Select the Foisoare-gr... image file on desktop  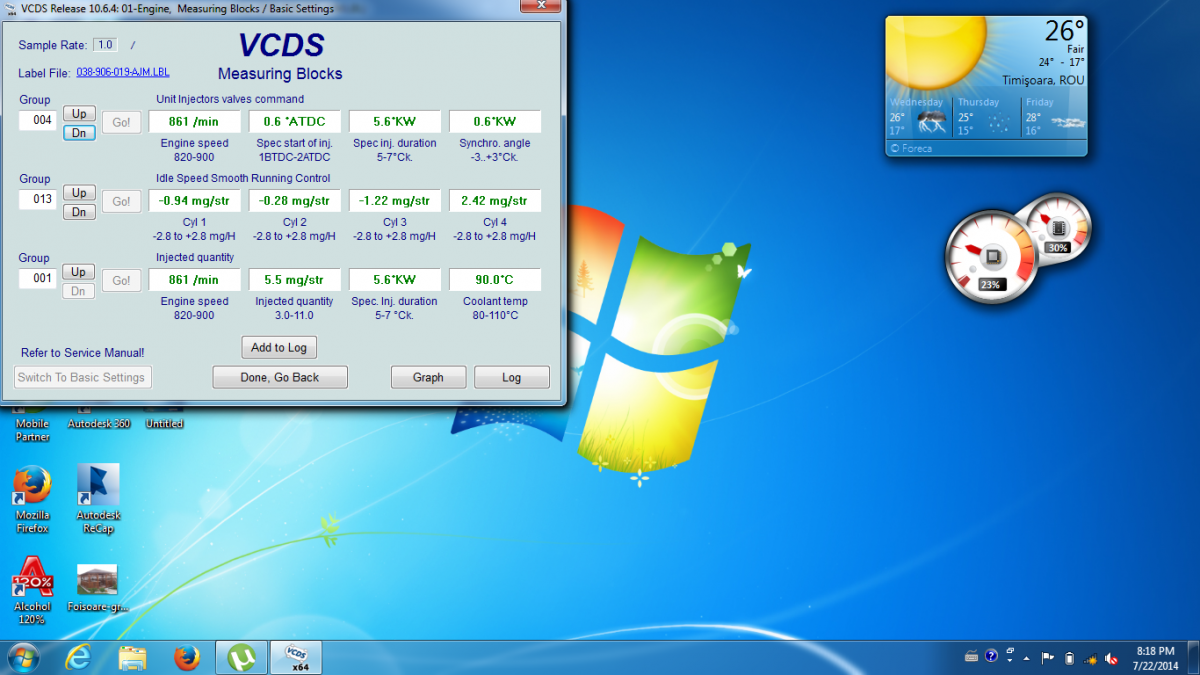click(x=98, y=590)
